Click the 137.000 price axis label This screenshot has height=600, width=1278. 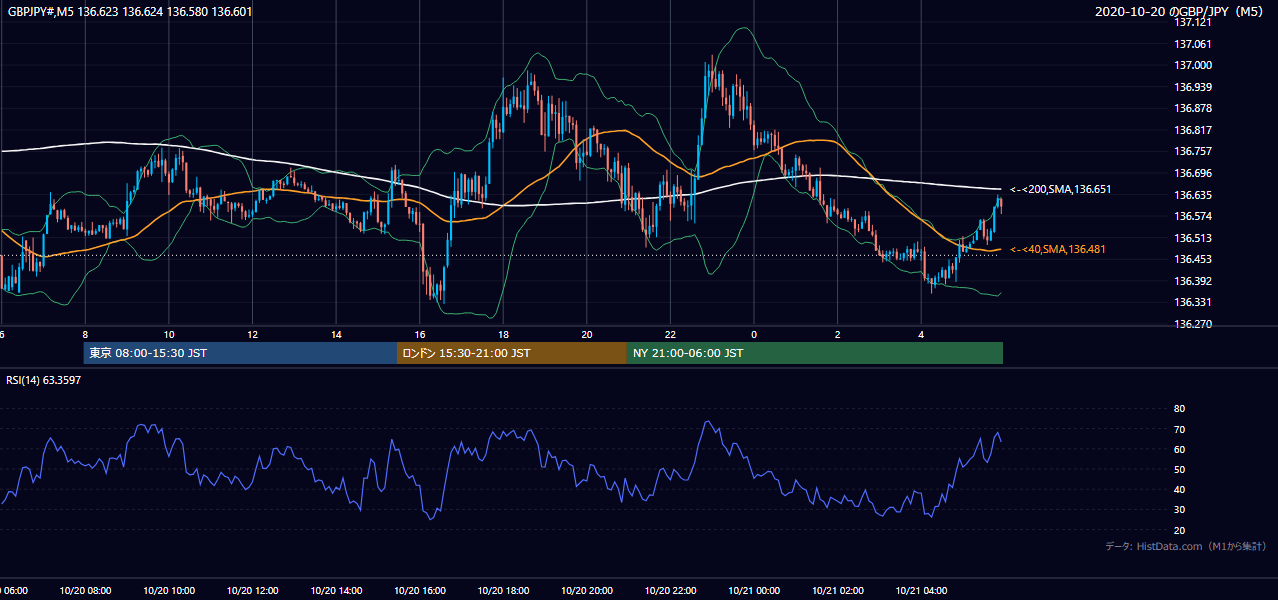[x=1193, y=65]
